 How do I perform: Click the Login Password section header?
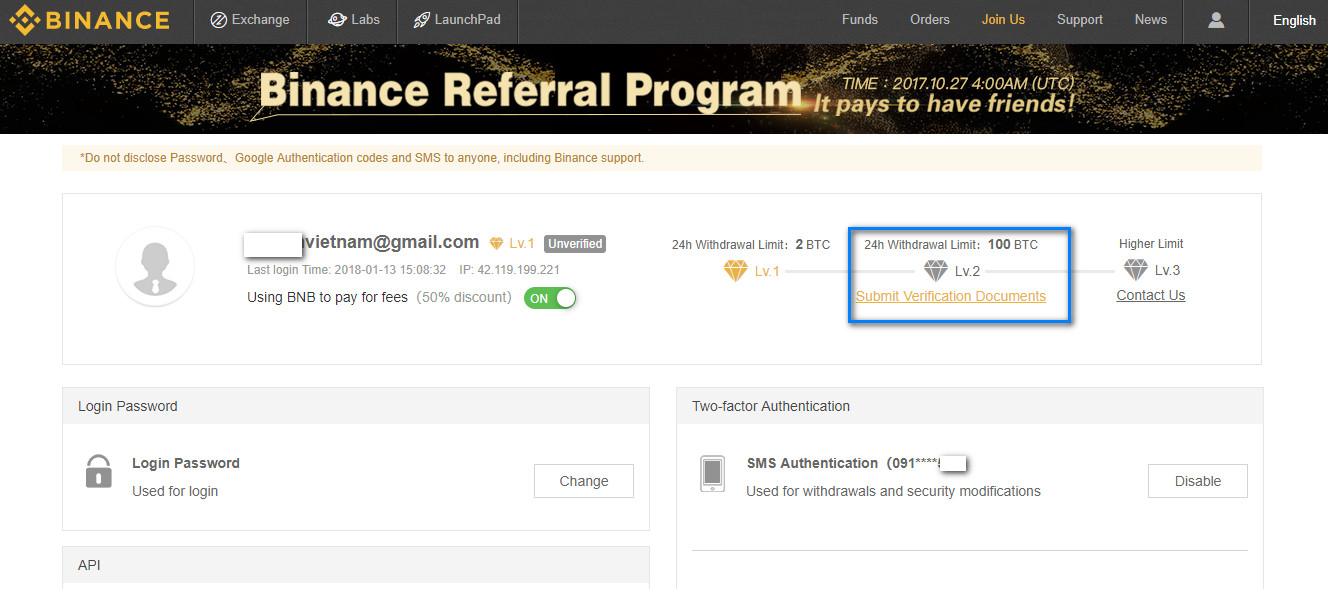(x=356, y=406)
